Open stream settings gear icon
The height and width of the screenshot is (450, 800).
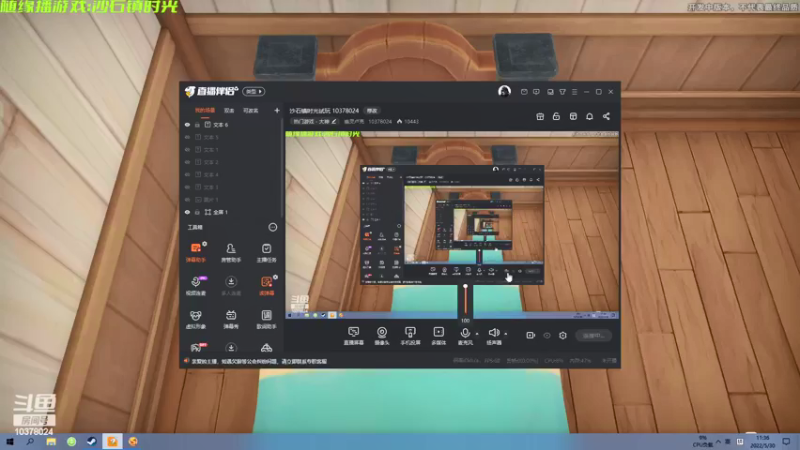563,335
